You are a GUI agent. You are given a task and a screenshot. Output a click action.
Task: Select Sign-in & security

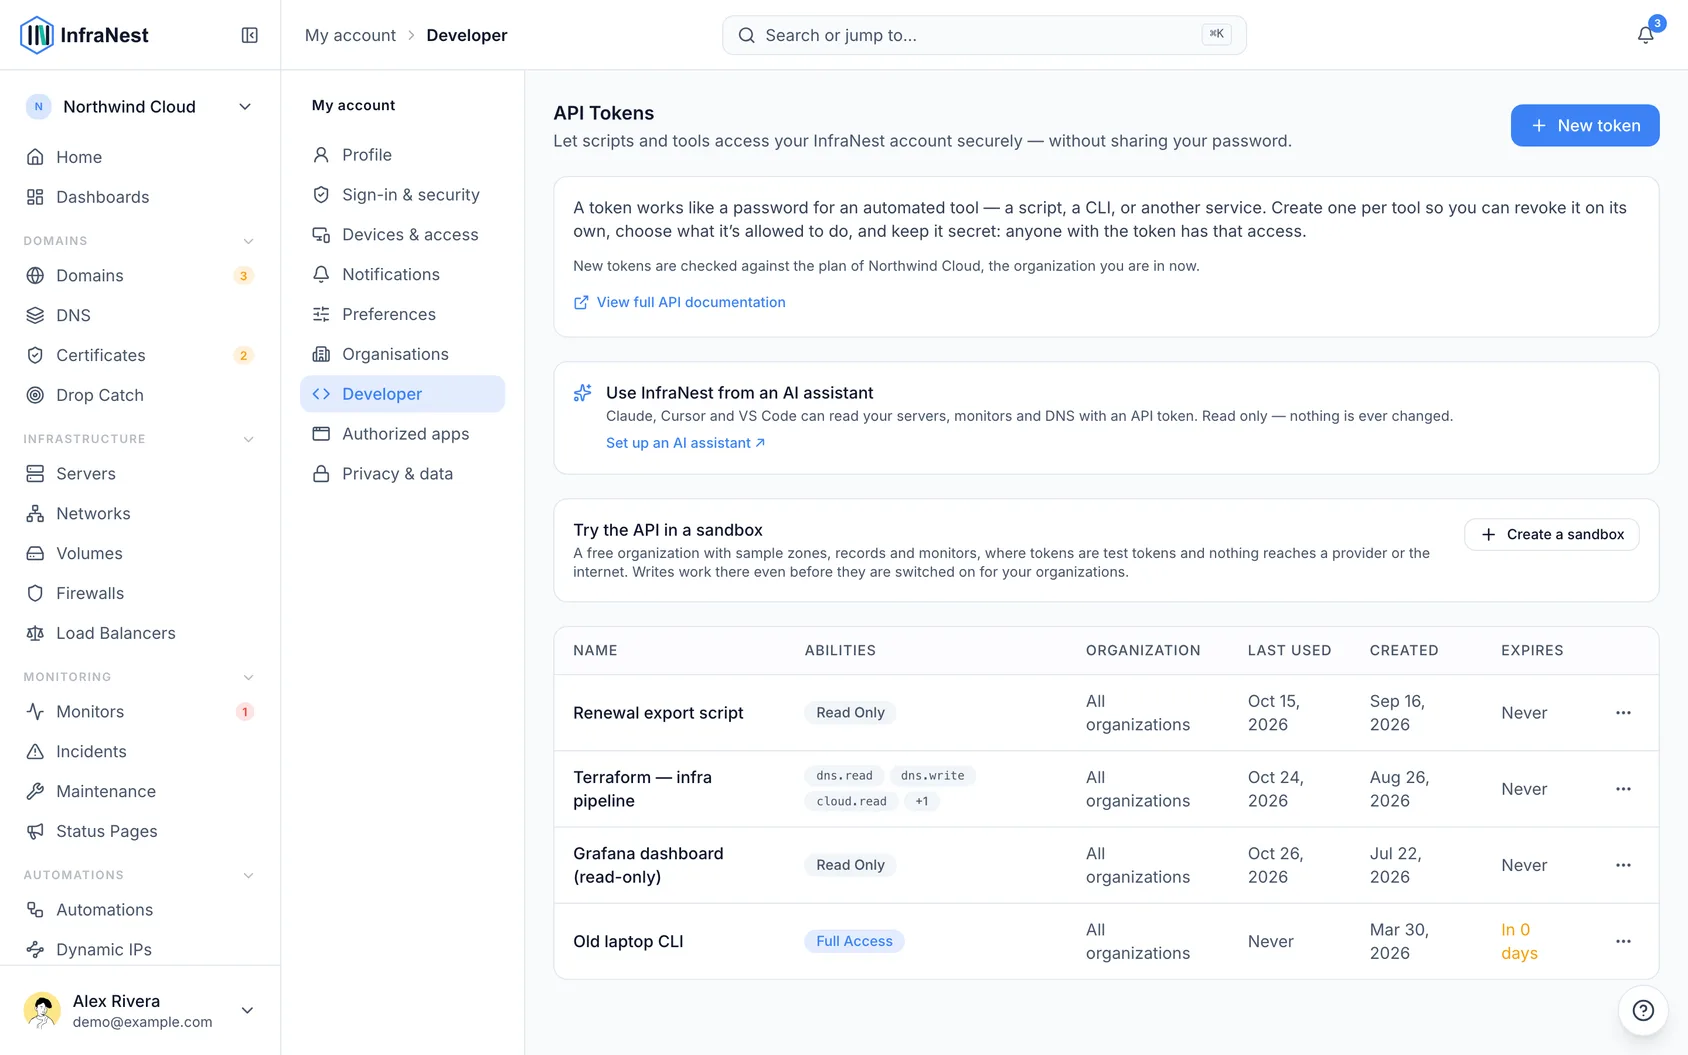click(402, 194)
